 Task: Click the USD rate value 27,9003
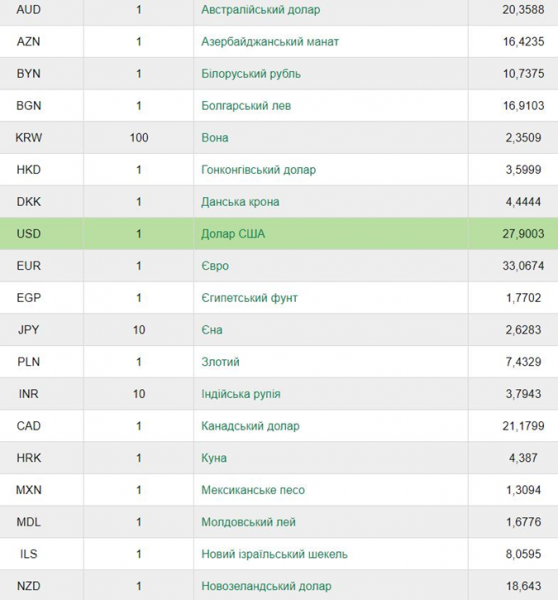[x=523, y=234]
